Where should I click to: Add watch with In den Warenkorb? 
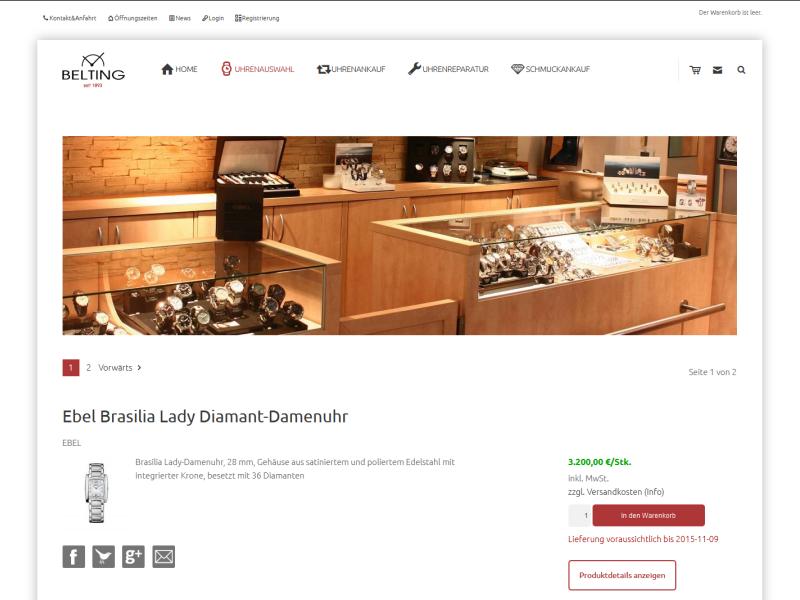tap(648, 515)
